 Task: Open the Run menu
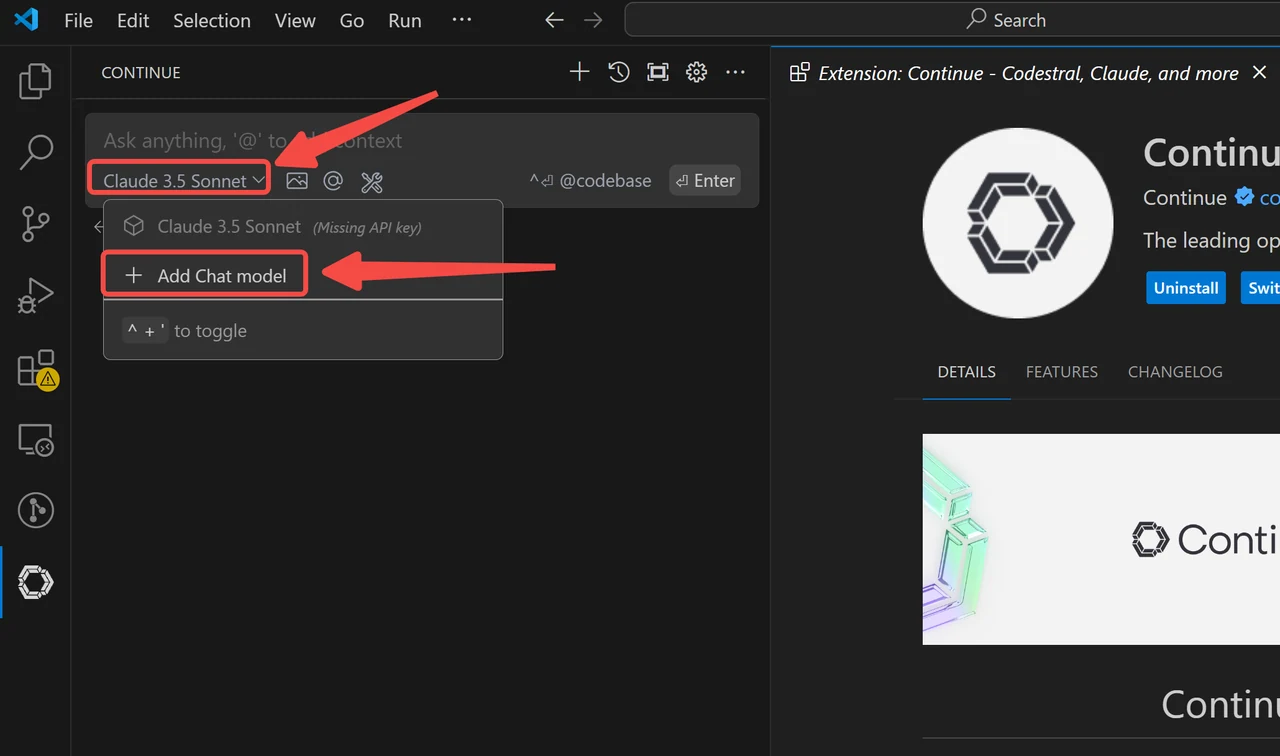405,20
